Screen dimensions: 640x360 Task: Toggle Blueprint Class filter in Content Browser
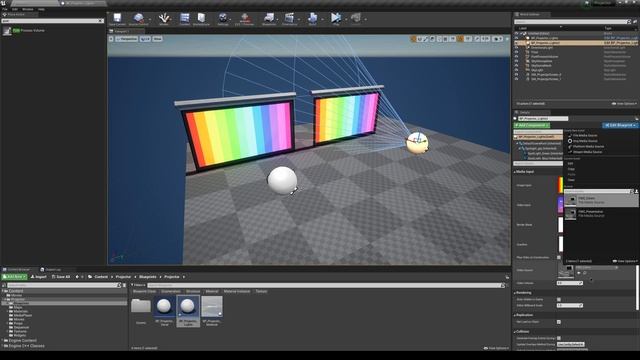(x=144, y=291)
